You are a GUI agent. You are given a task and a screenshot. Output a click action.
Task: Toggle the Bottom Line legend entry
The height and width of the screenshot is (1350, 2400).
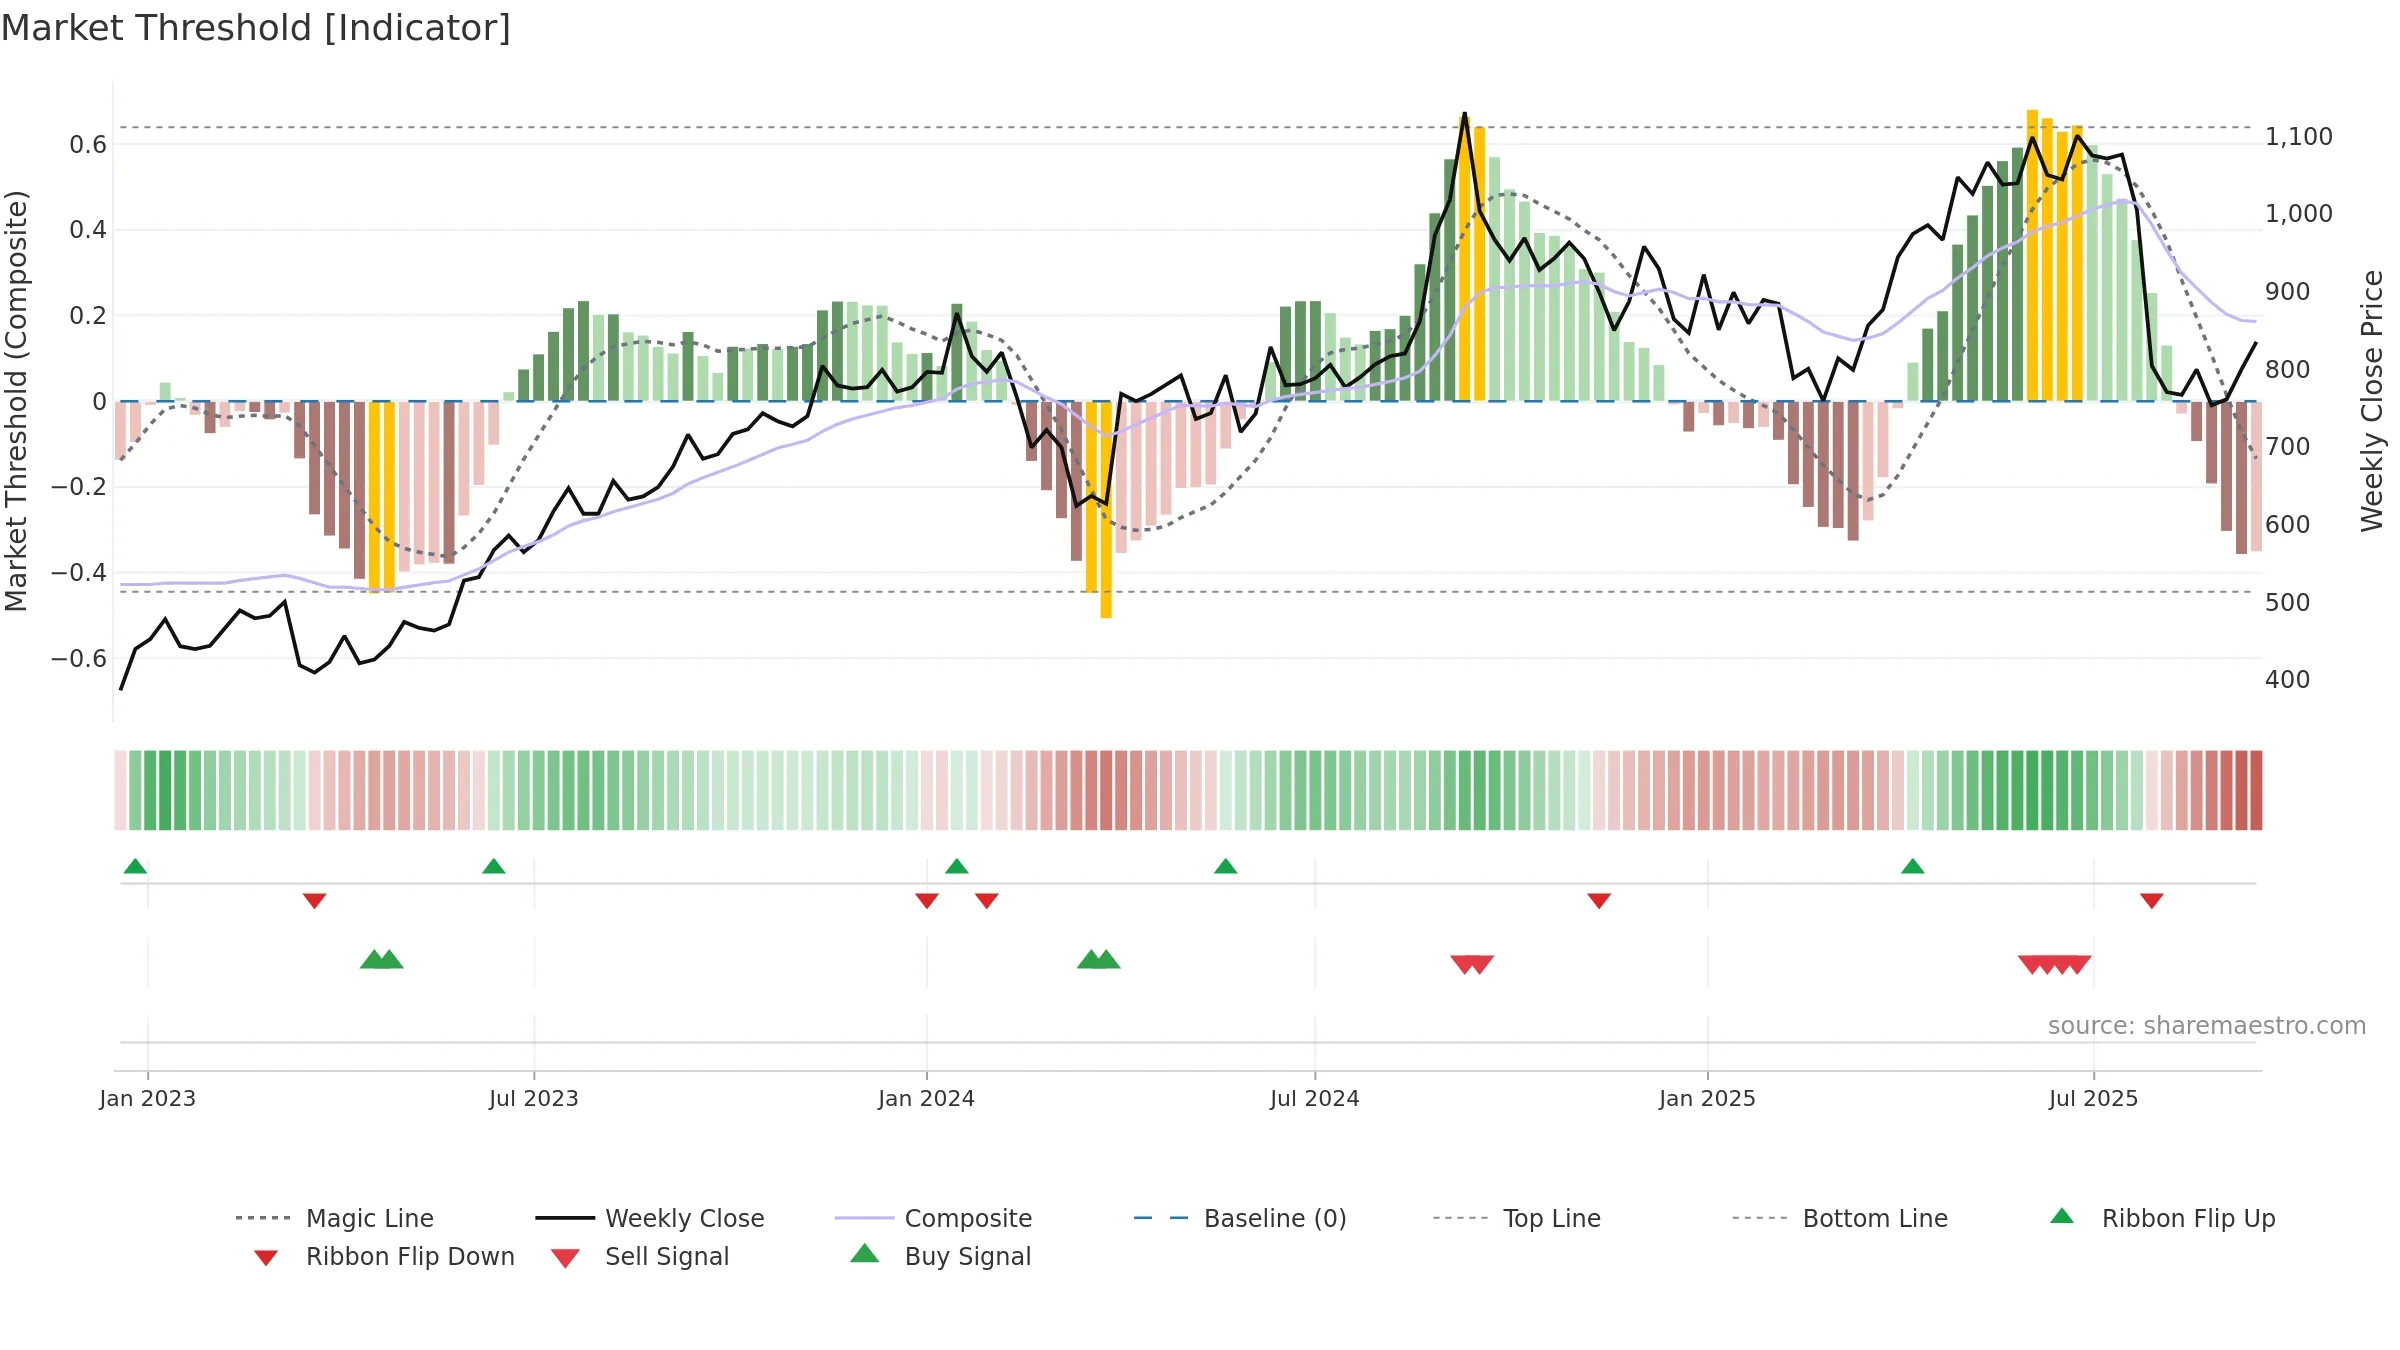(1840, 1218)
